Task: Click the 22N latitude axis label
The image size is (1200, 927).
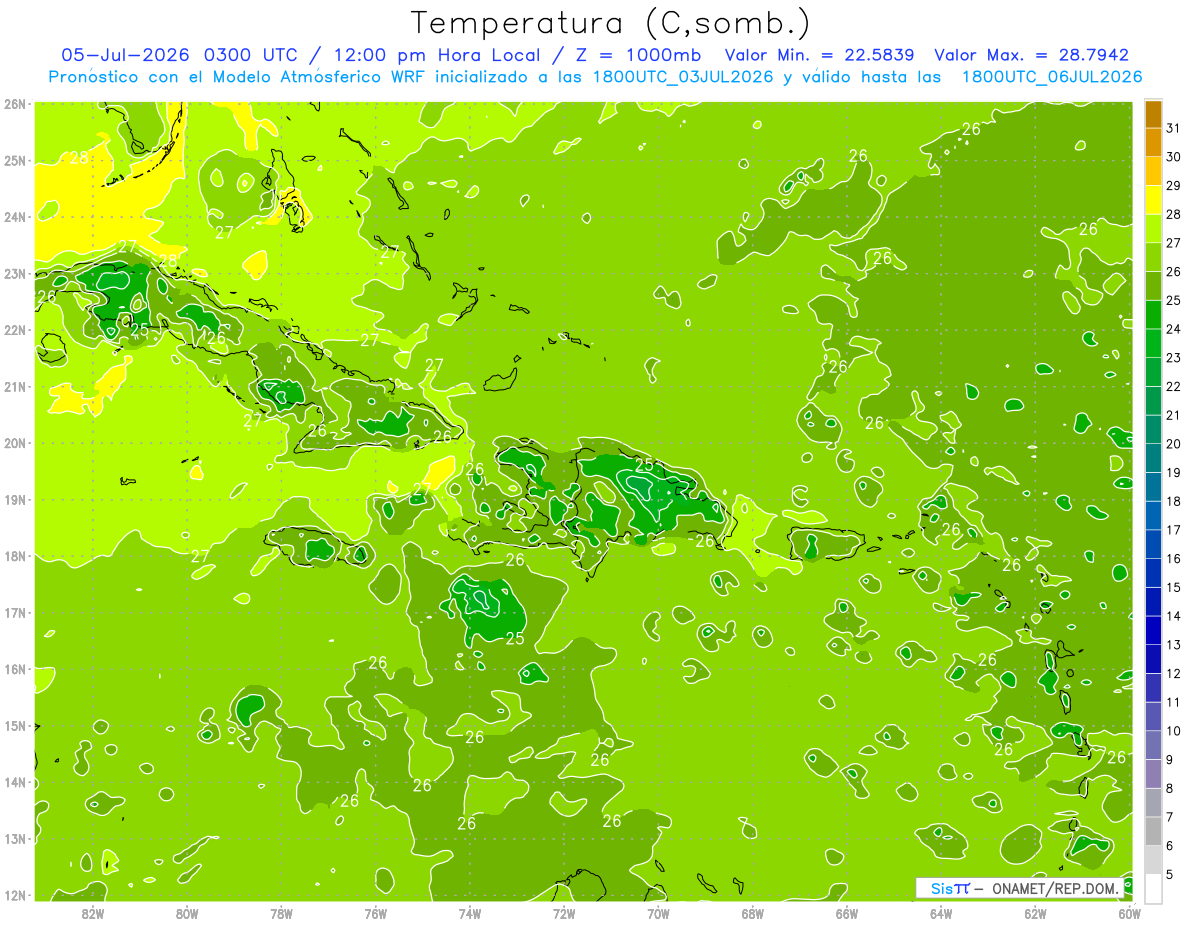Action: 15,330
